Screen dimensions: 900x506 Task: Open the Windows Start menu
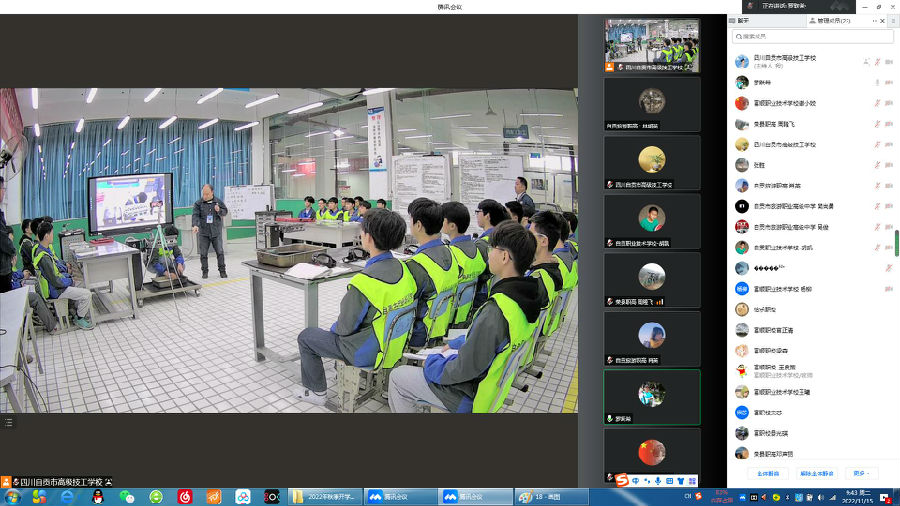(12, 497)
